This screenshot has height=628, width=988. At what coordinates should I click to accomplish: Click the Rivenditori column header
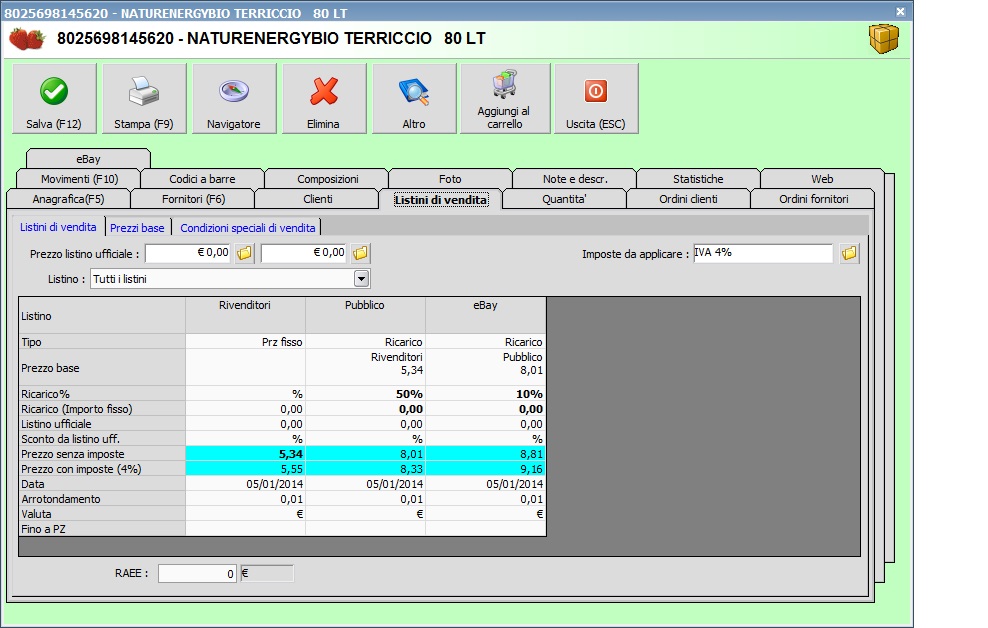pyautogui.click(x=245, y=315)
